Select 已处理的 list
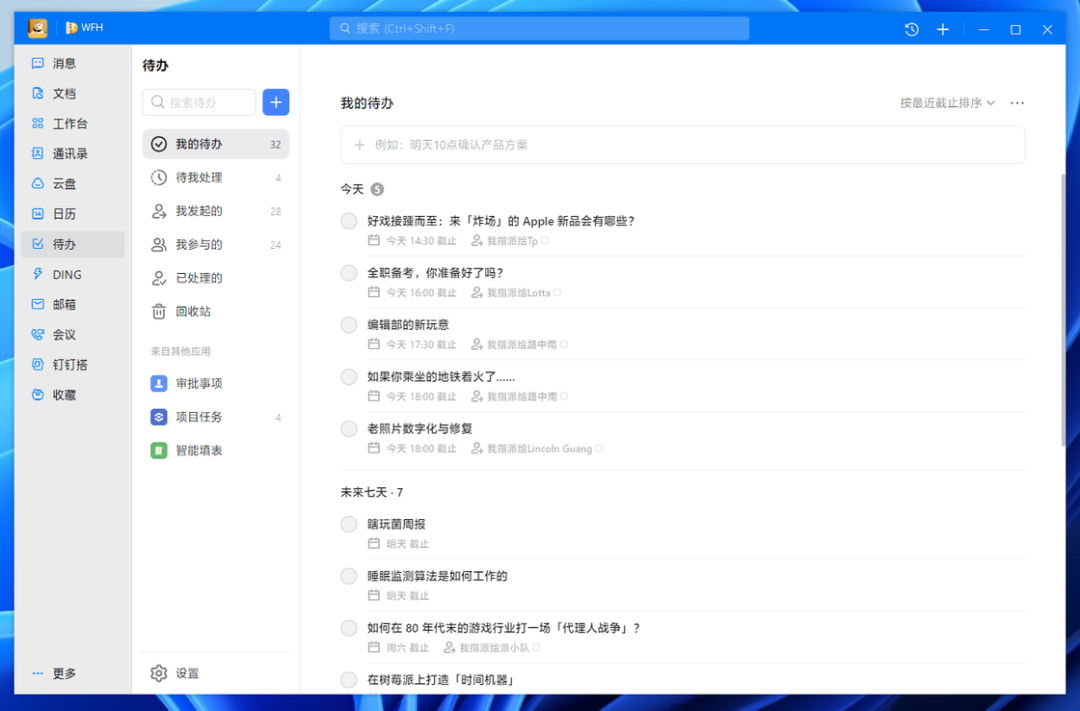Viewport: 1080px width, 711px height. [x=216, y=278]
